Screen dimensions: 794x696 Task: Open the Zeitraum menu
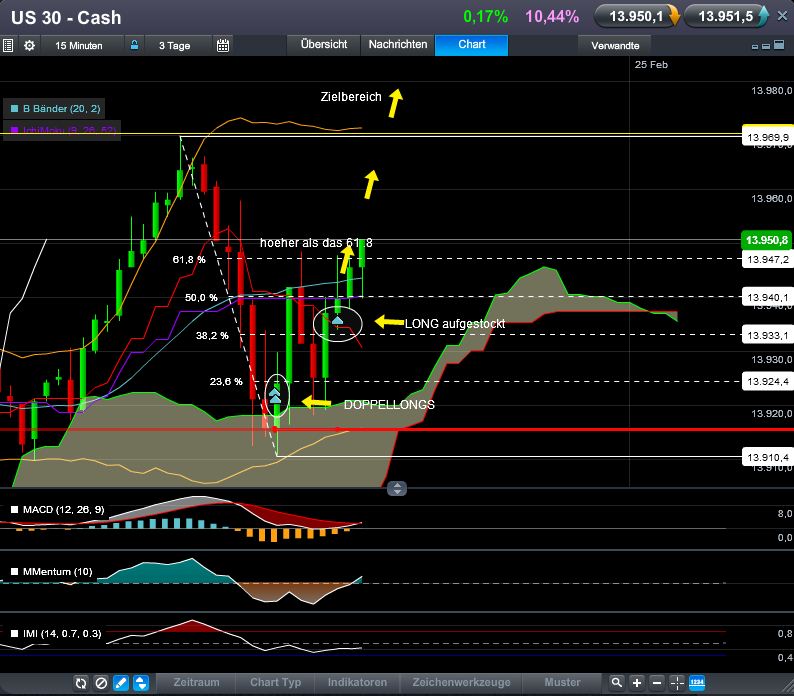click(x=196, y=682)
